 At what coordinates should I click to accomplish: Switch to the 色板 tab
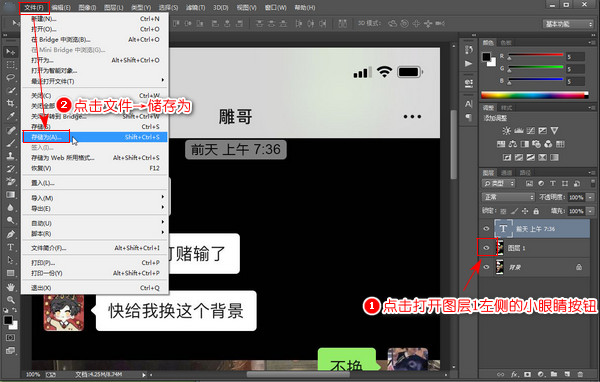tap(506, 42)
